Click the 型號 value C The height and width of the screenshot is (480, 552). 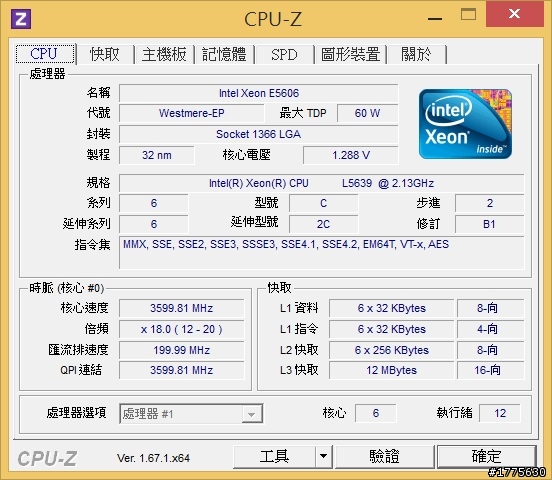point(324,203)
